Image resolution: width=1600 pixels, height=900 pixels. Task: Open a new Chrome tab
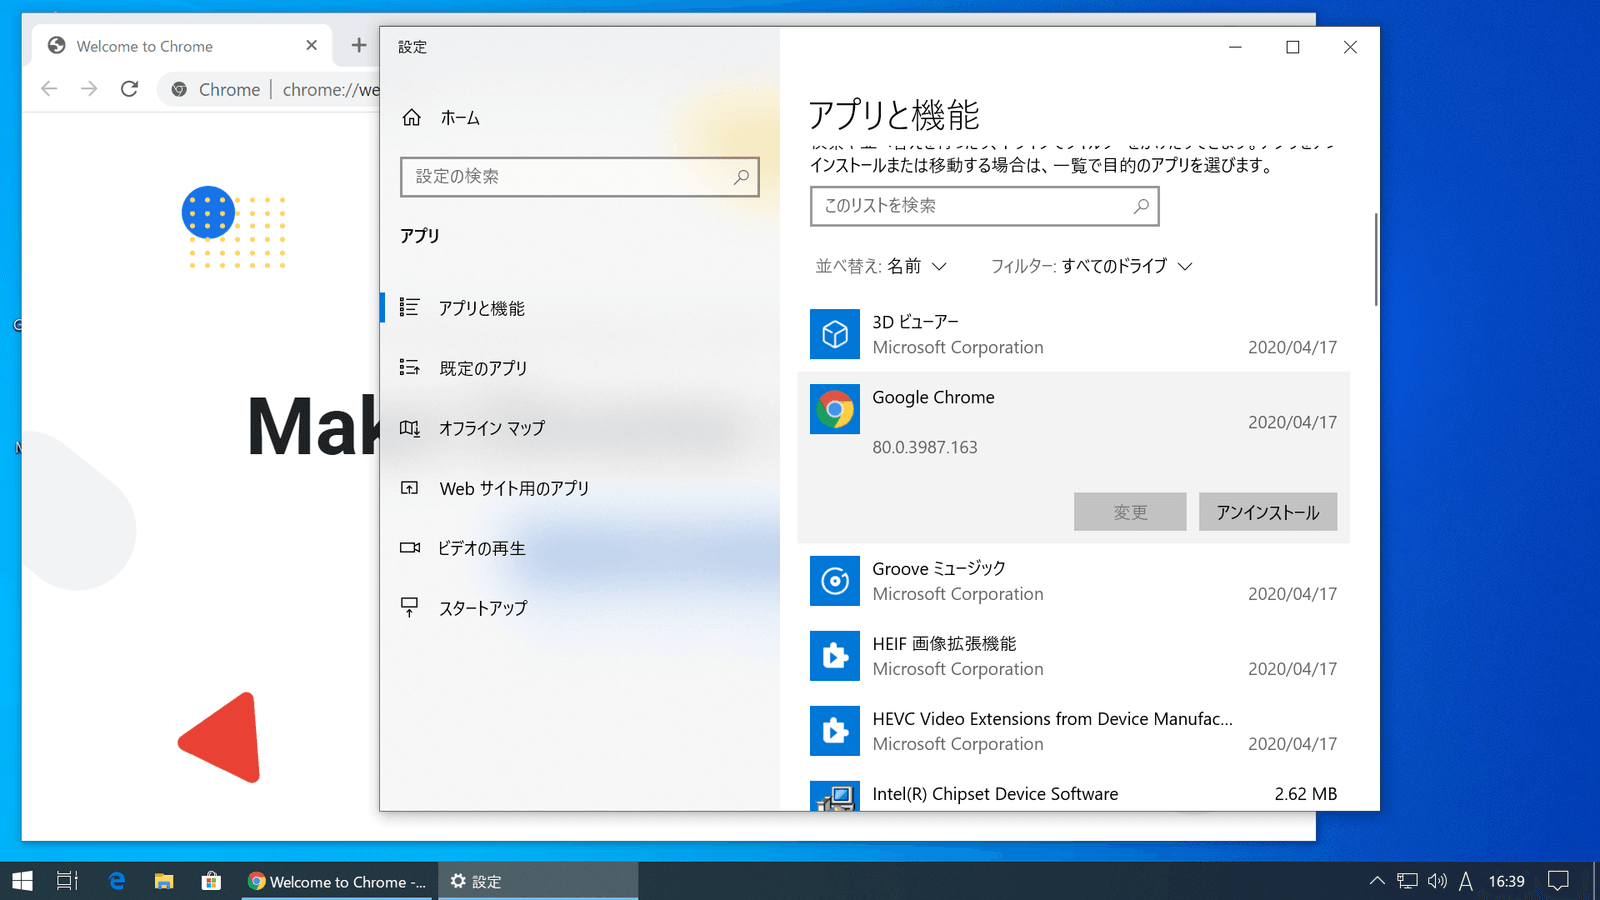(359, 45)
